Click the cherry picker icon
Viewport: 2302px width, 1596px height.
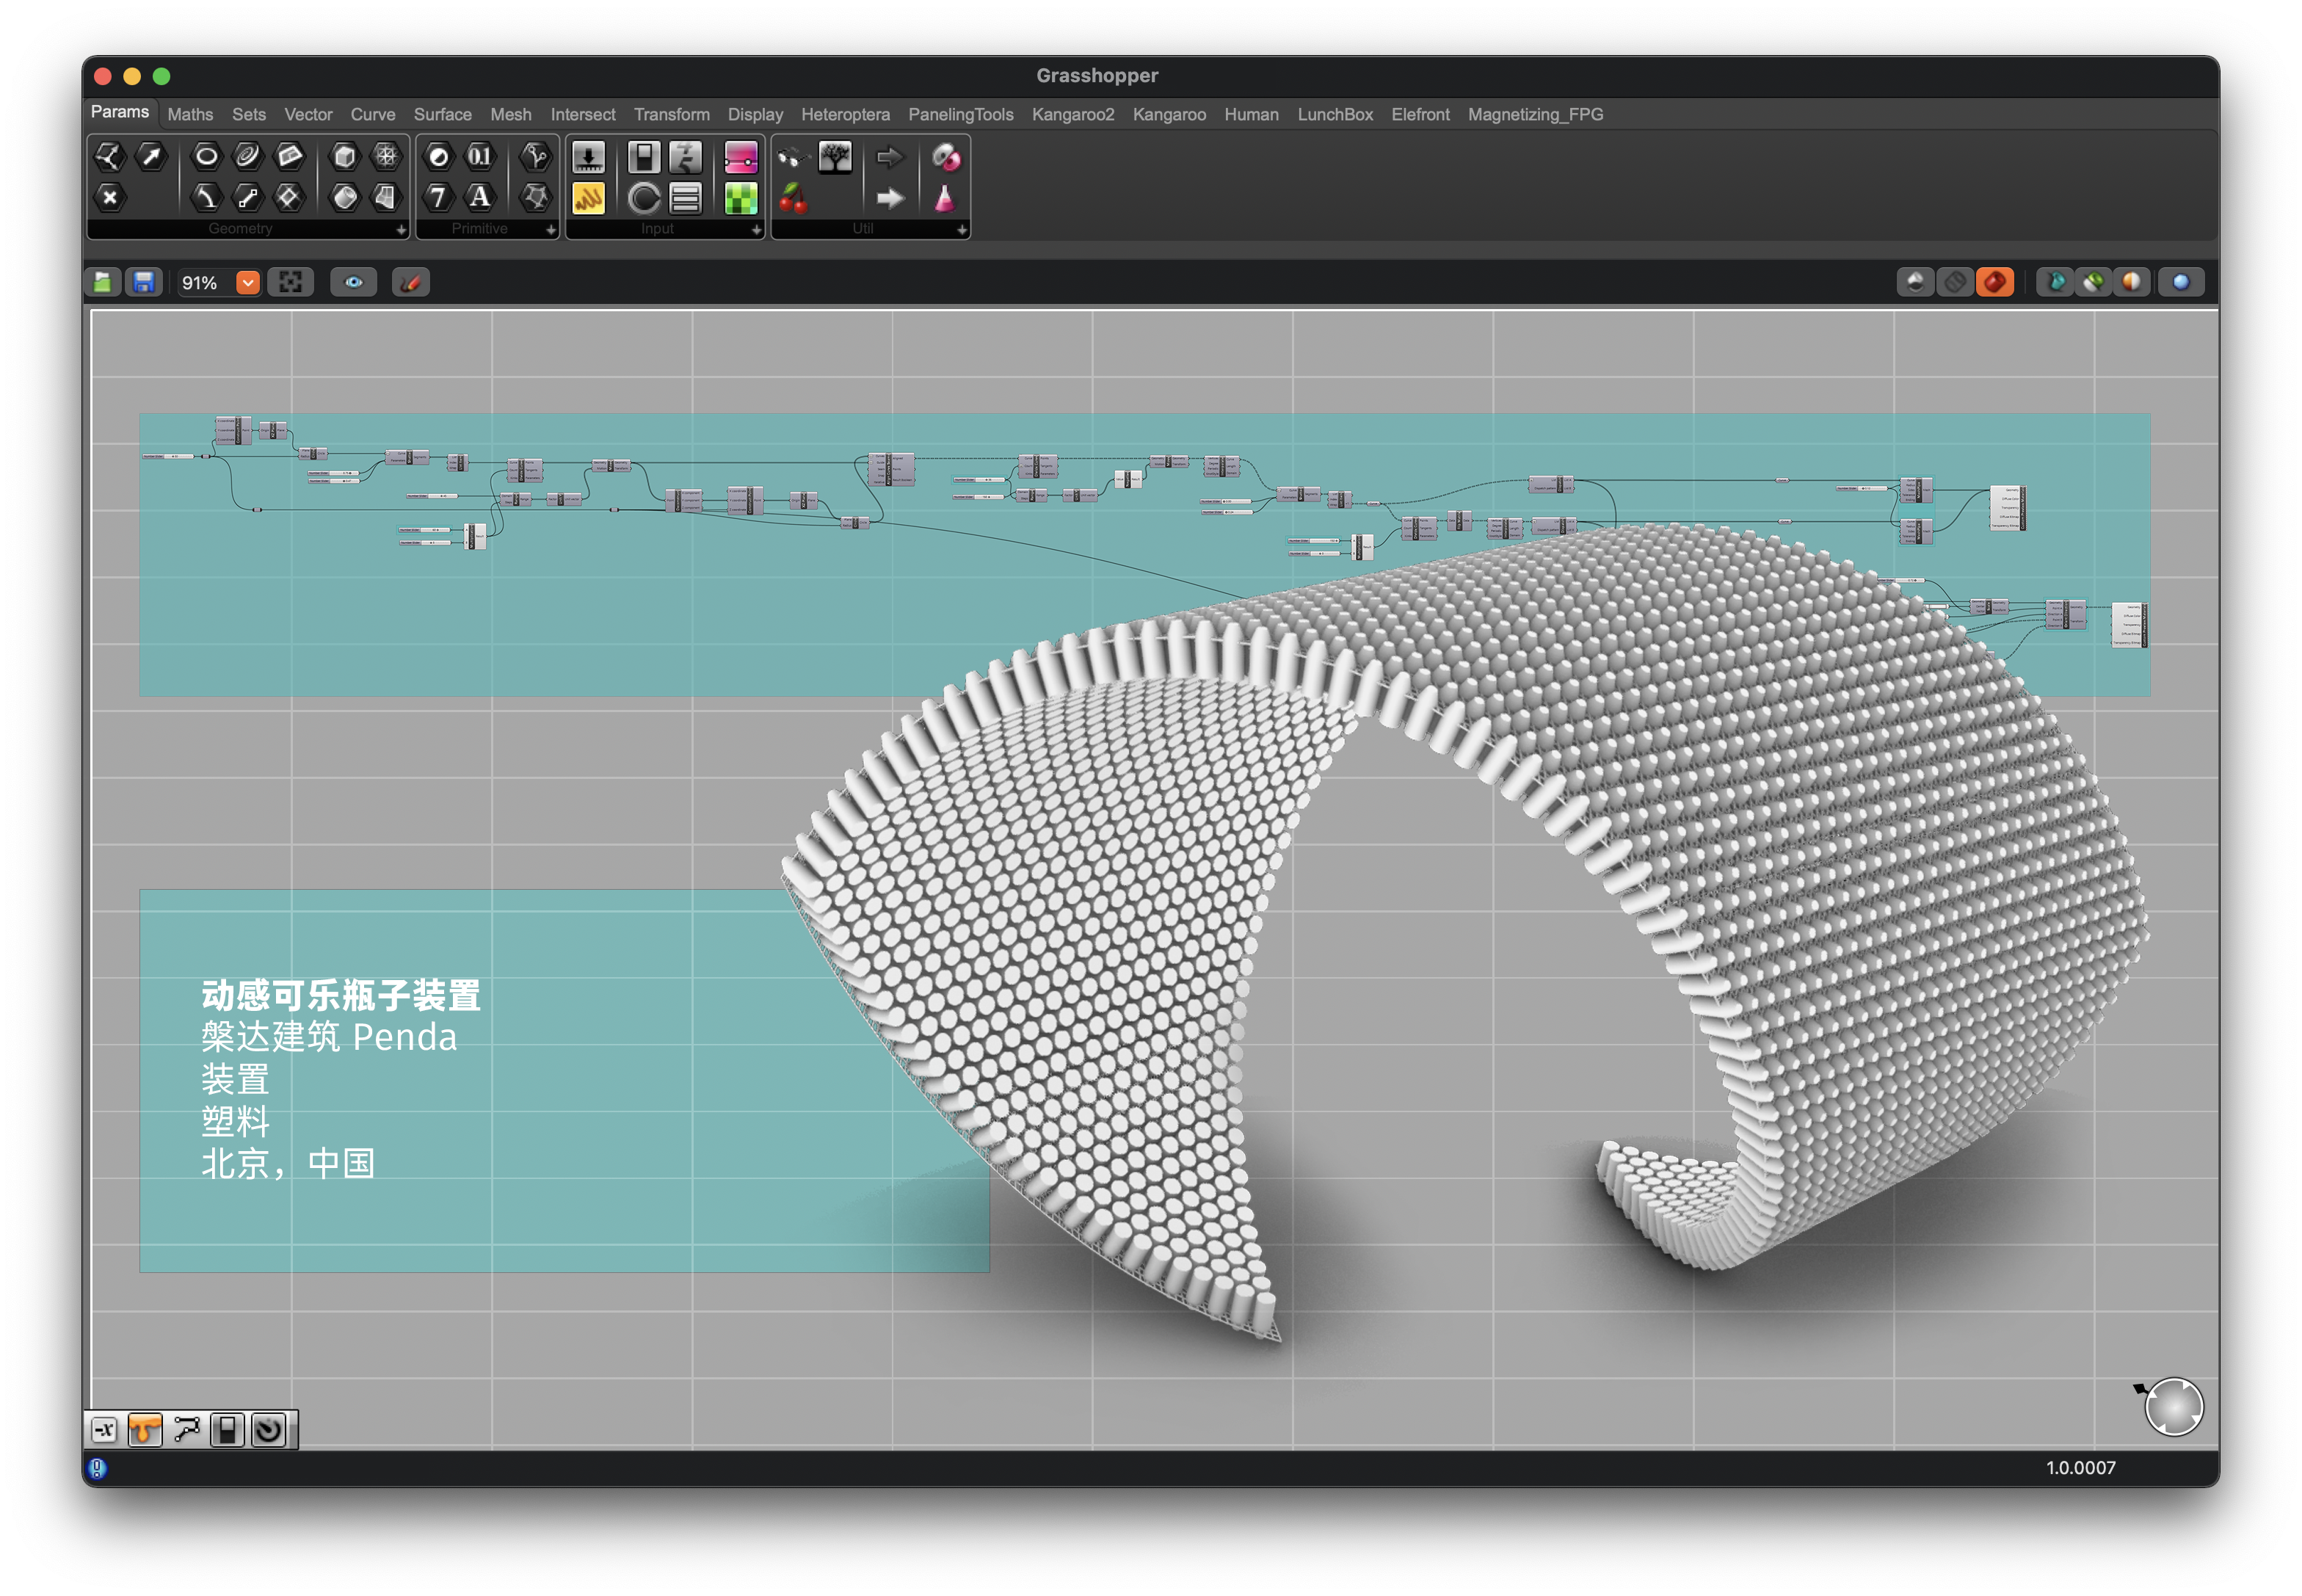pyautogui.click(x=793, y=198)
